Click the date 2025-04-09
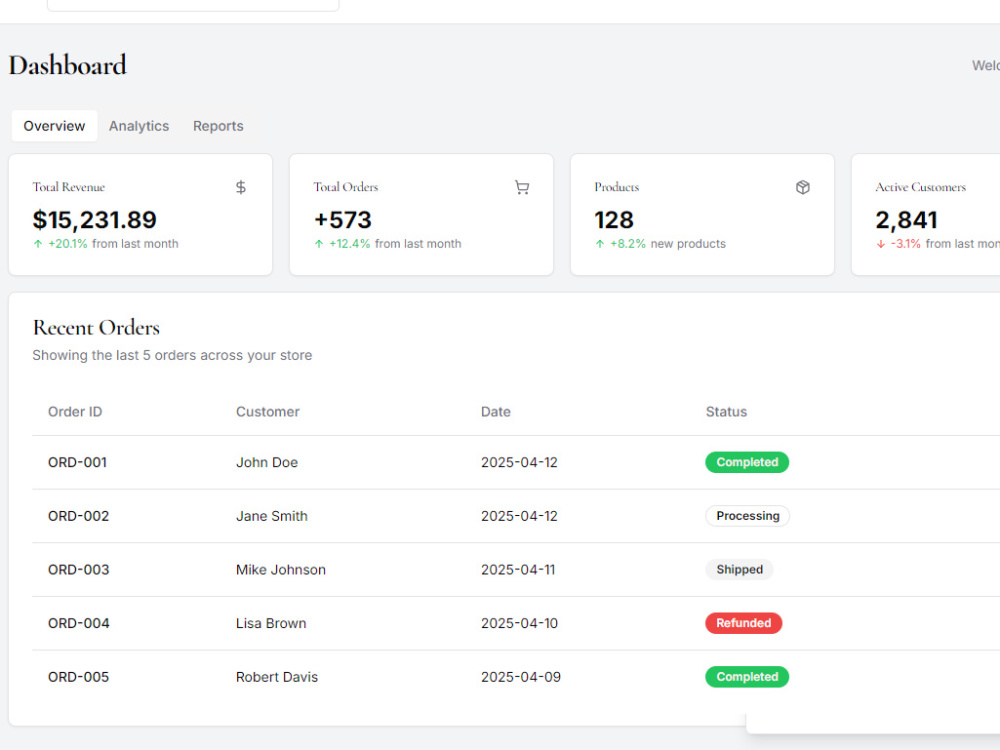Screen dimensions: 1000x750 point(520,676)
